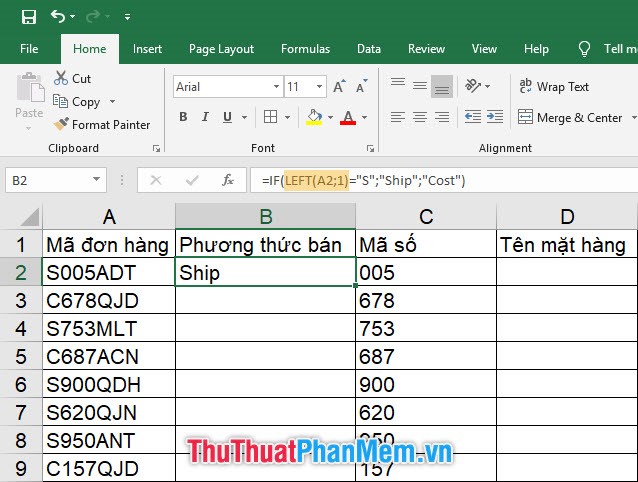Click the formula bar with the IF formula
The image size is (638, 482).
[444, 180]
